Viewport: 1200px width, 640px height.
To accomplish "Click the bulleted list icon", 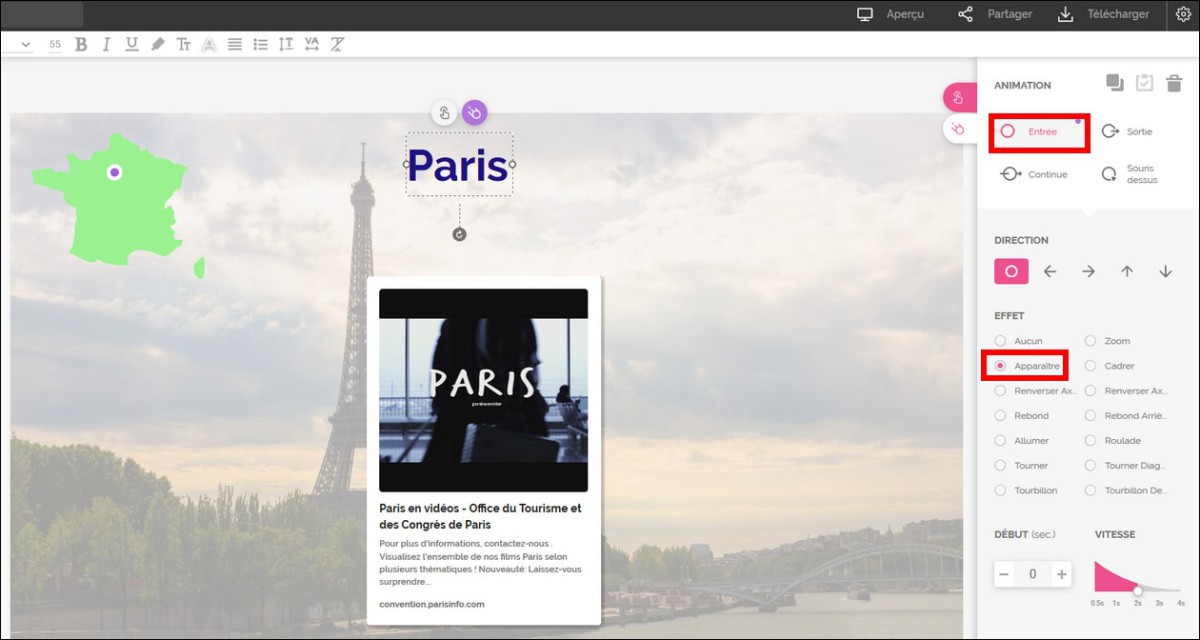I will coord(260,44).
